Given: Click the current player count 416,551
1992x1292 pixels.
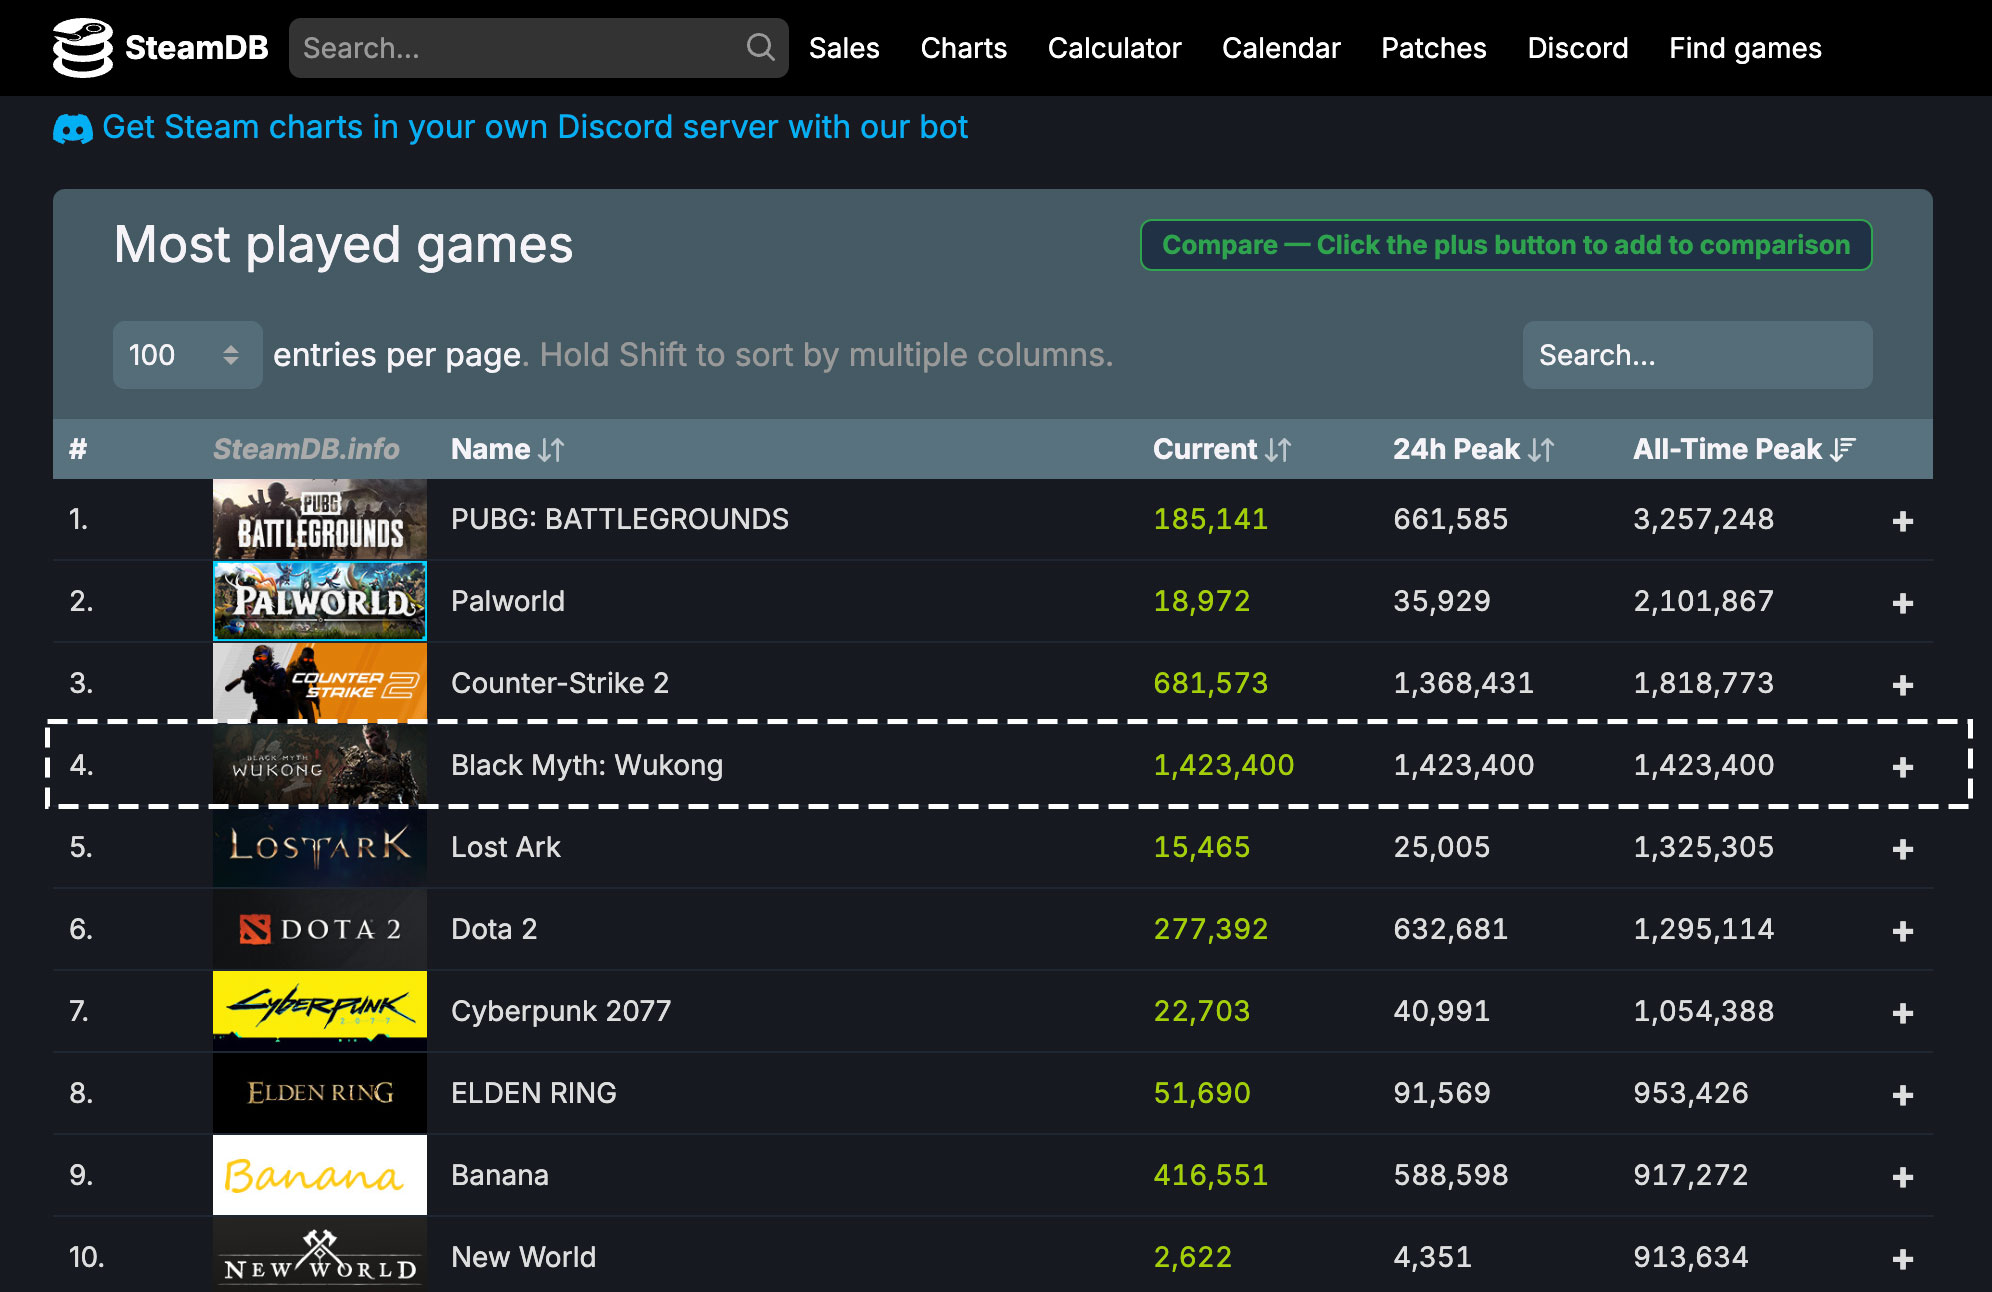Looking at the screenshot, I should click(1211, 1175).
